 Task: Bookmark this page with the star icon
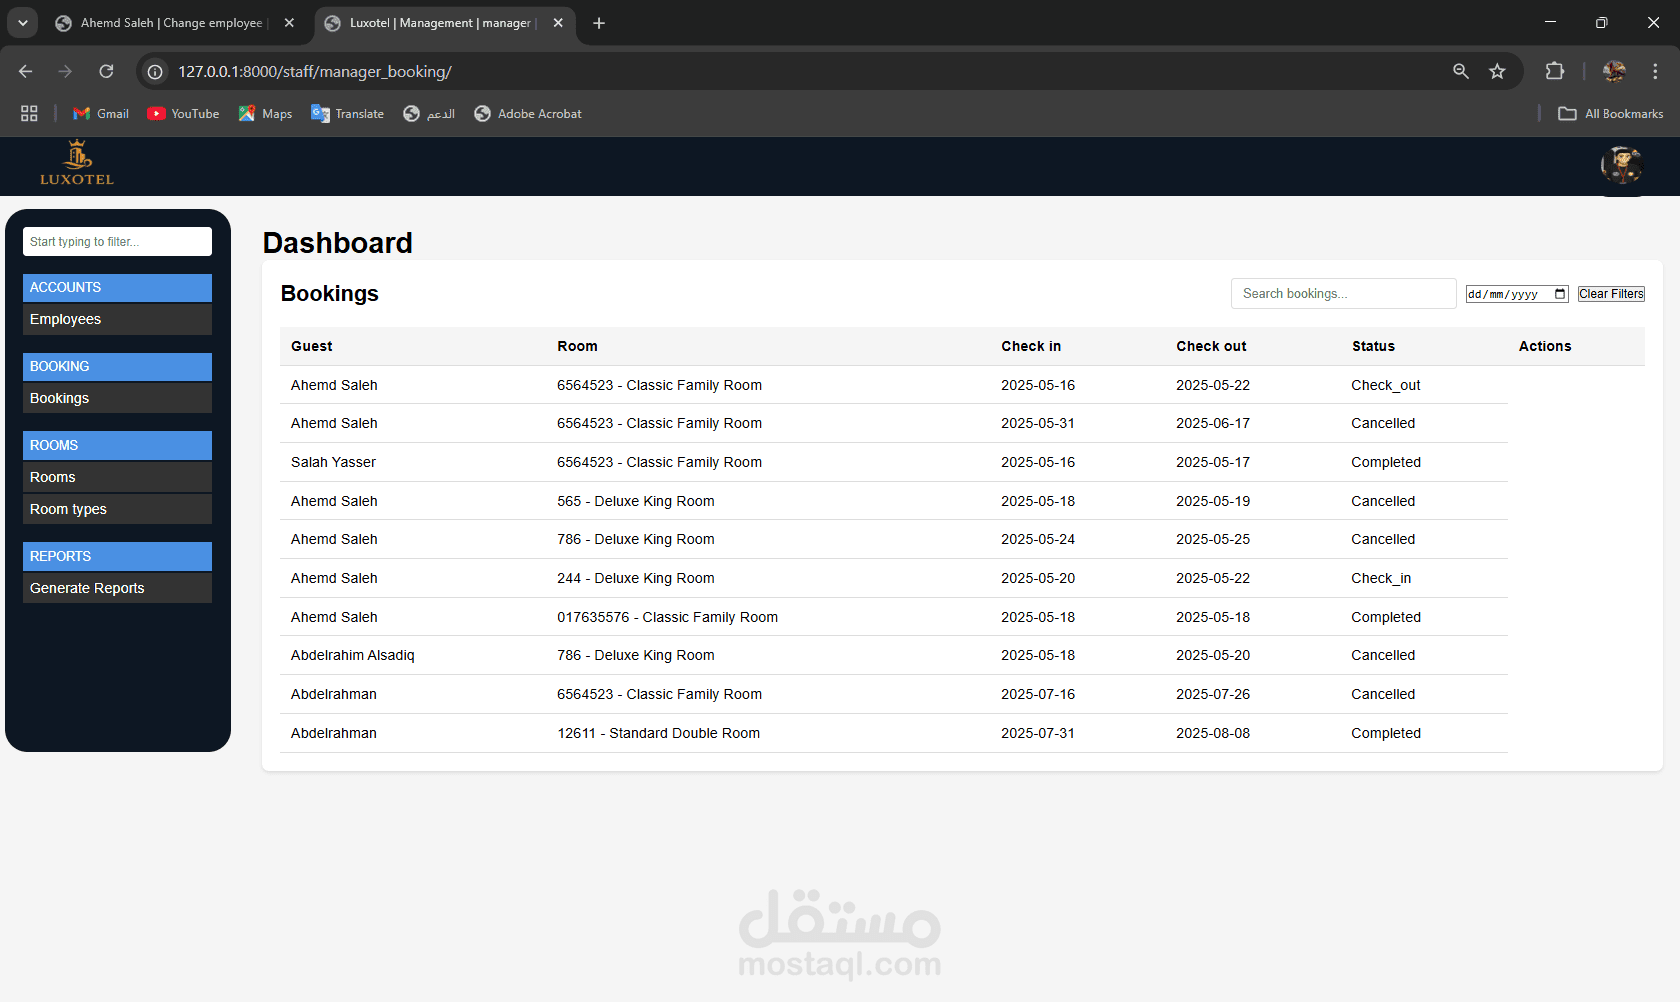point(1497,71)
